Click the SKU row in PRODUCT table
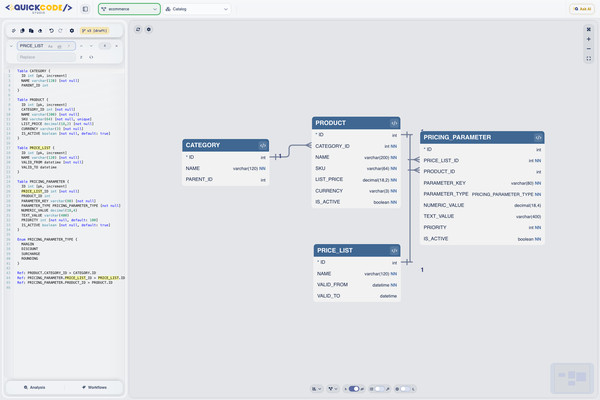This screenshot has width=600, height=400. tap(356, 168)
